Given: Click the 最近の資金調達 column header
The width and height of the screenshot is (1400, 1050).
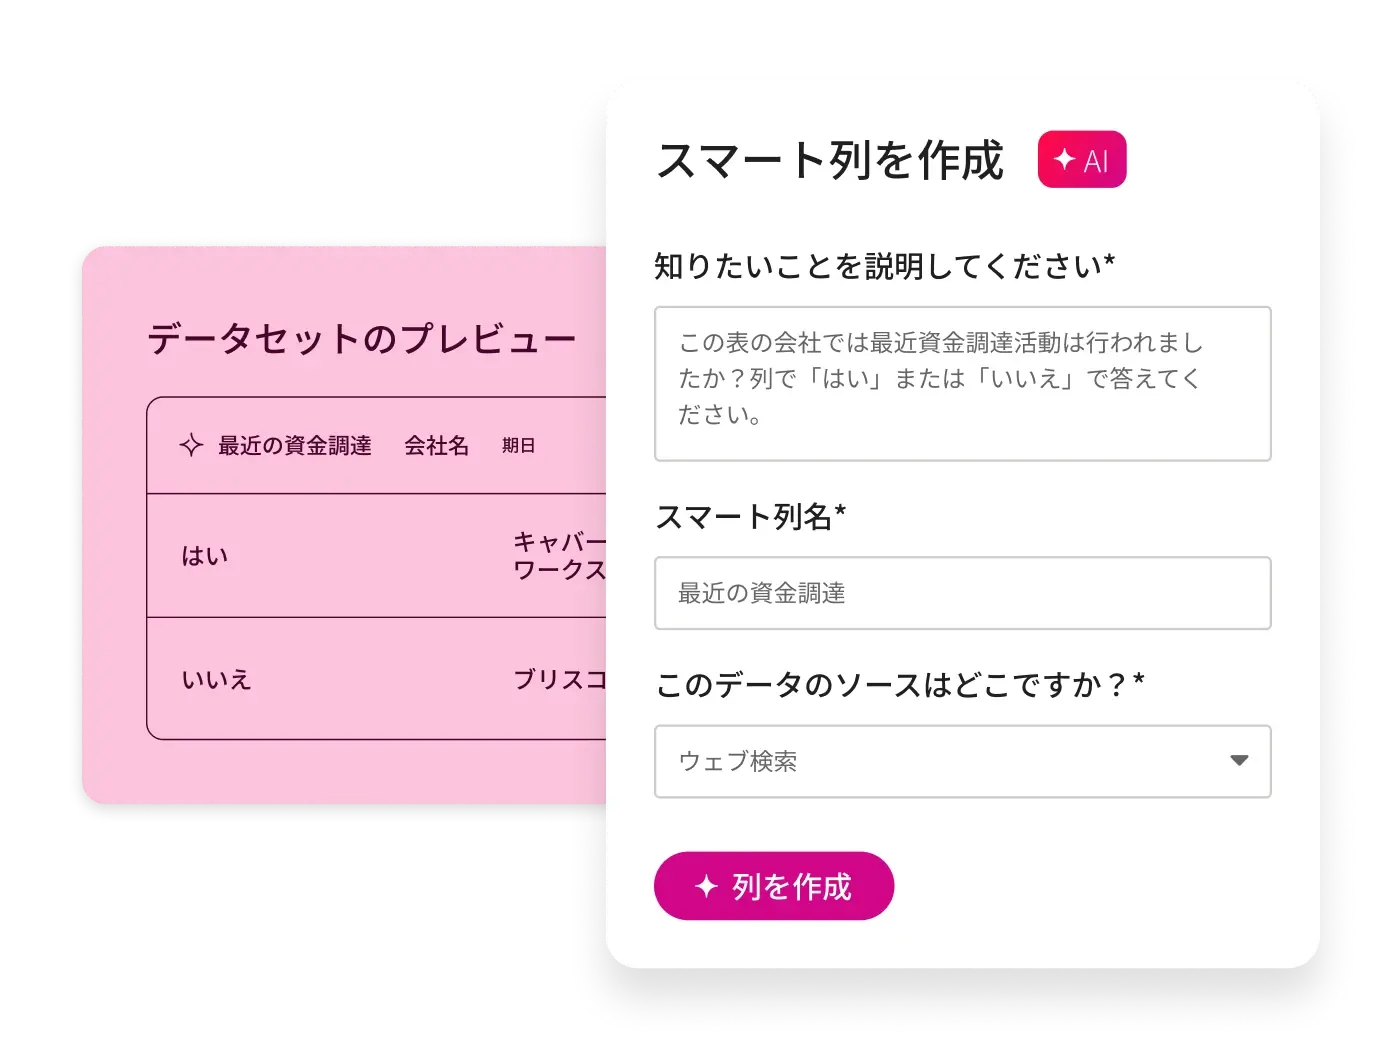Looking at the screenshot, I should click(295, 446).
